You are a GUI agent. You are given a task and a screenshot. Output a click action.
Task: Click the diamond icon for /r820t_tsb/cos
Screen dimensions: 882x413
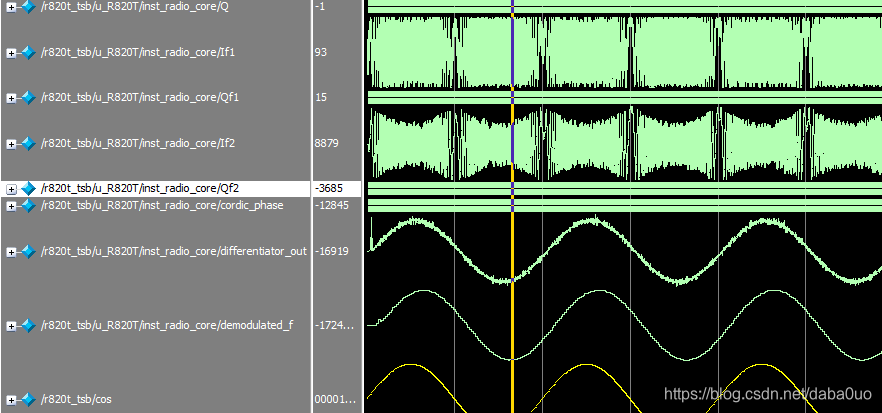28,399
